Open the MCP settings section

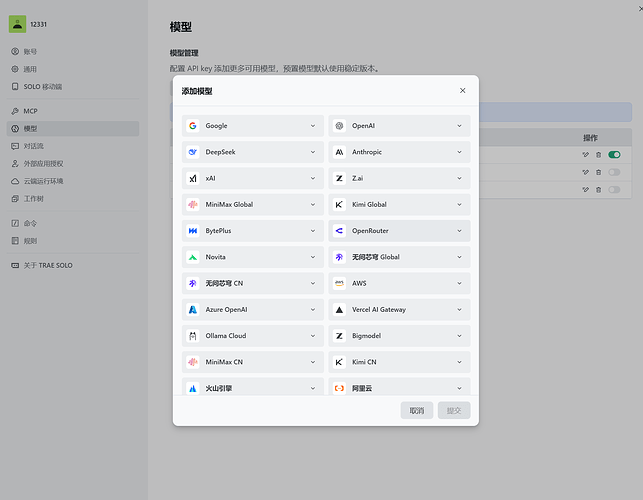73,111
